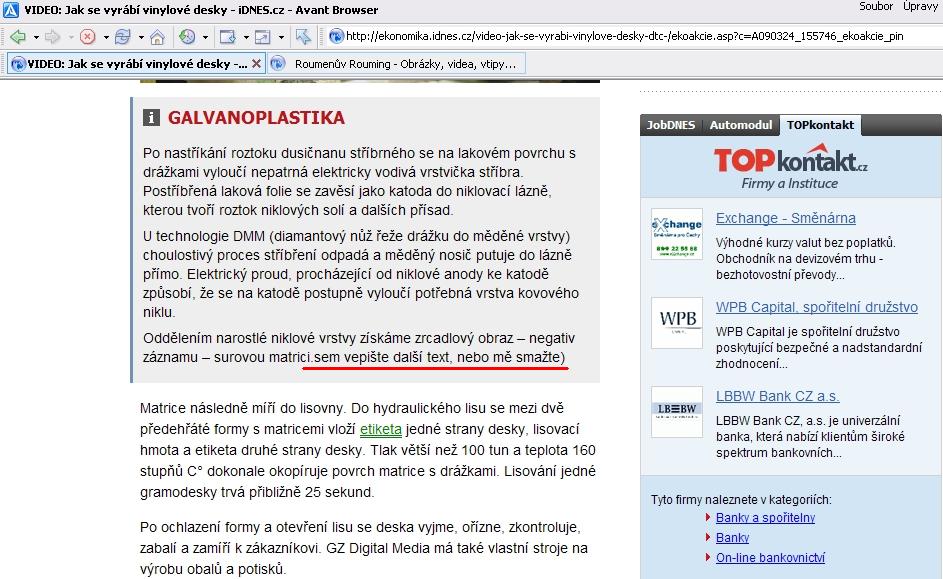
Task: Open the Exchange - Směnárna link
Action: (x=785, y=218)
